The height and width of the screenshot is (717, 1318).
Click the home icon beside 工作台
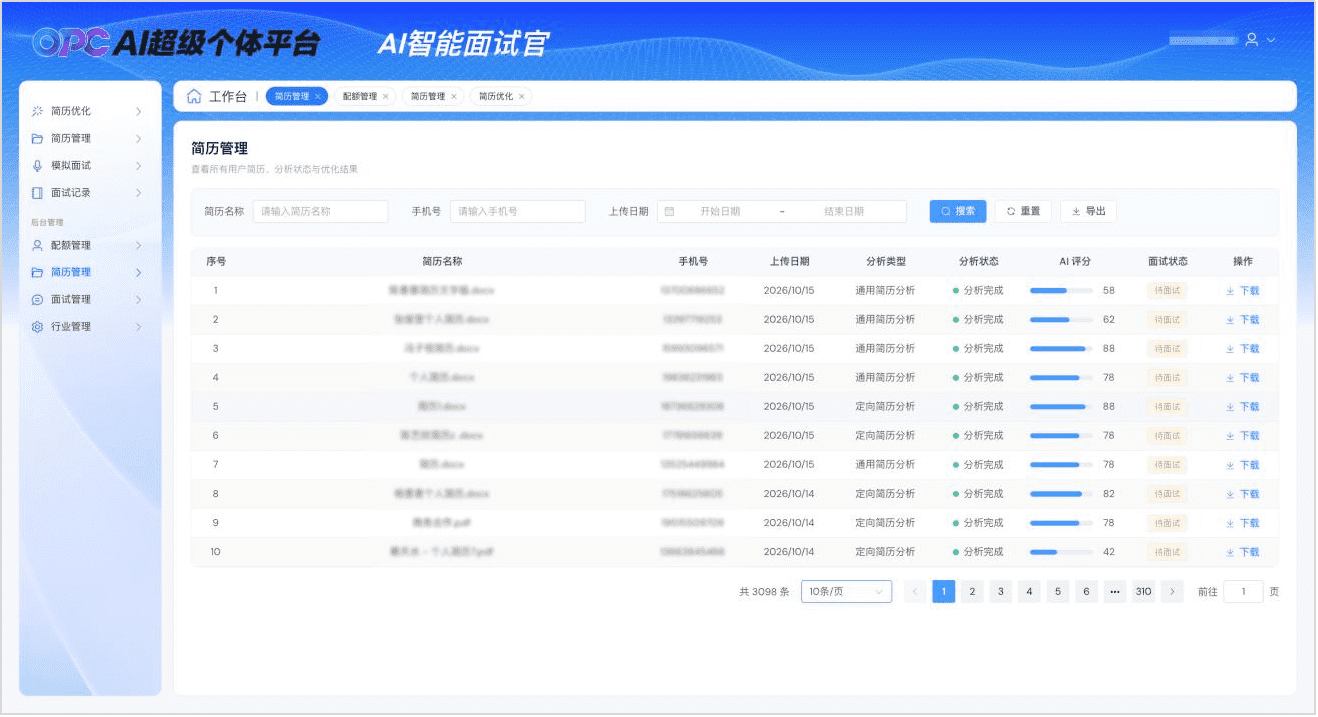click(194, 96)
